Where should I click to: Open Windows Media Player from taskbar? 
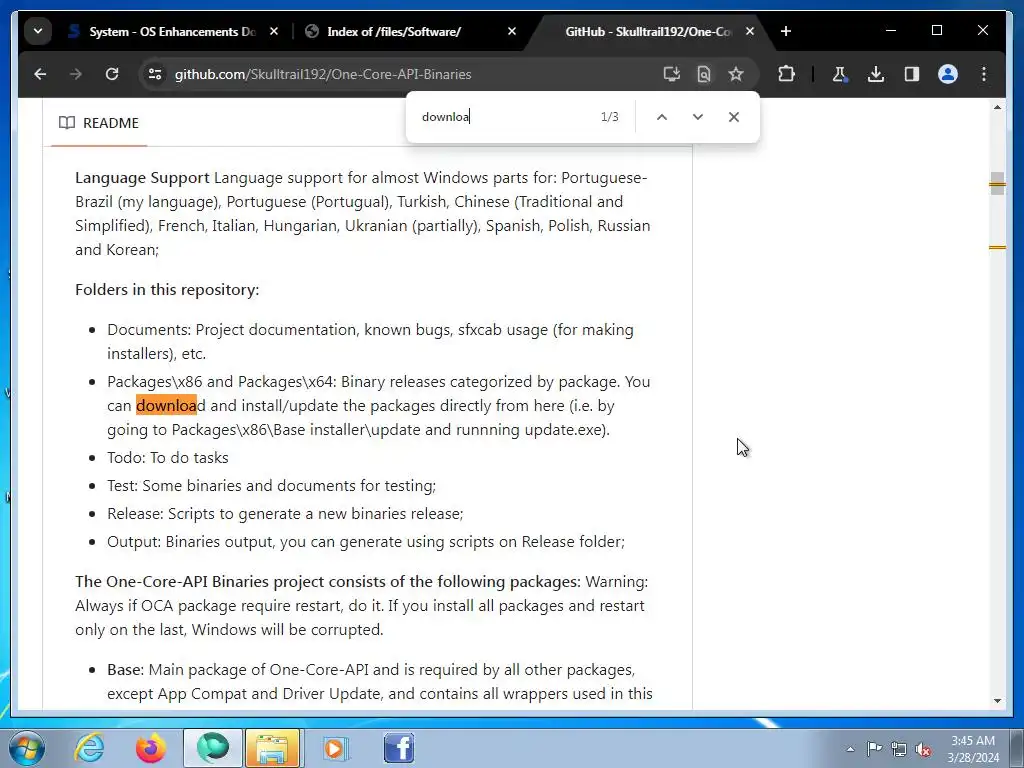(x=335, y=747)
